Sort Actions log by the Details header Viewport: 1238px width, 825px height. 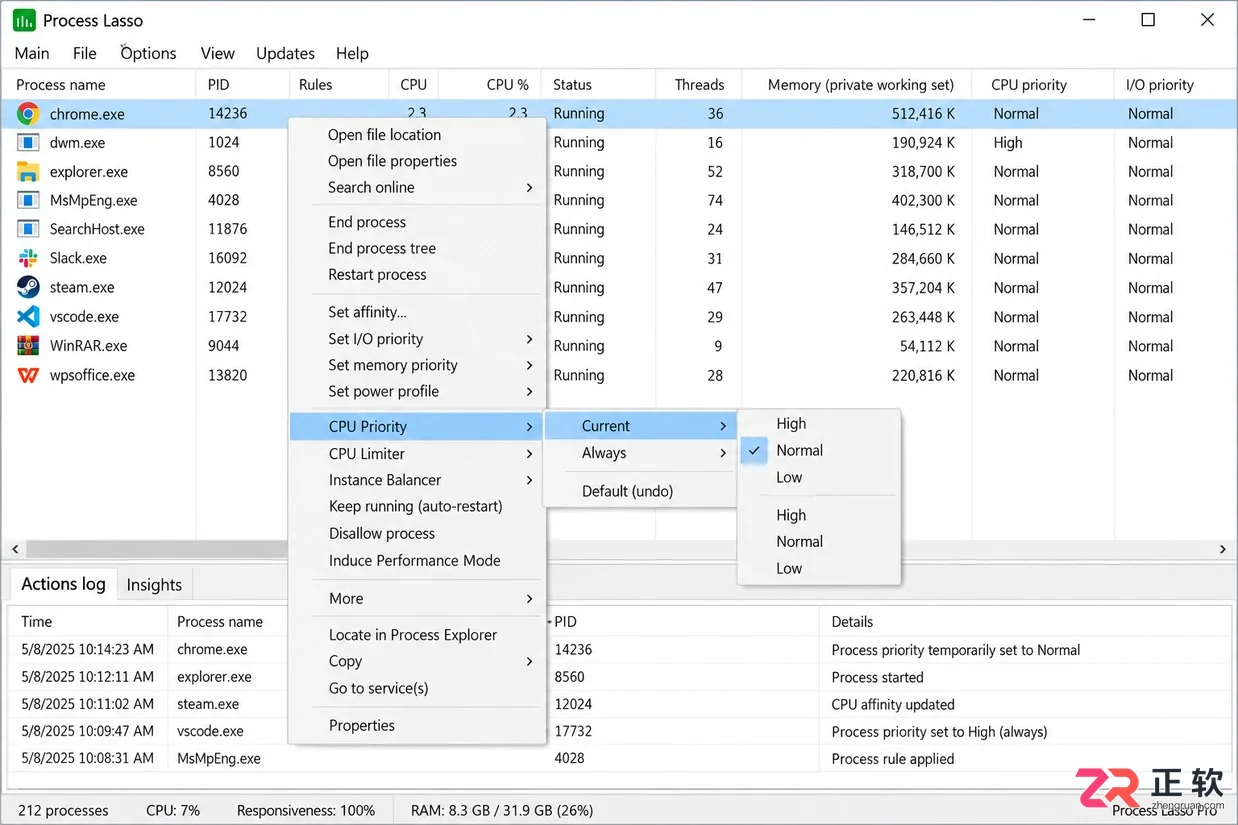click(852, 622)
